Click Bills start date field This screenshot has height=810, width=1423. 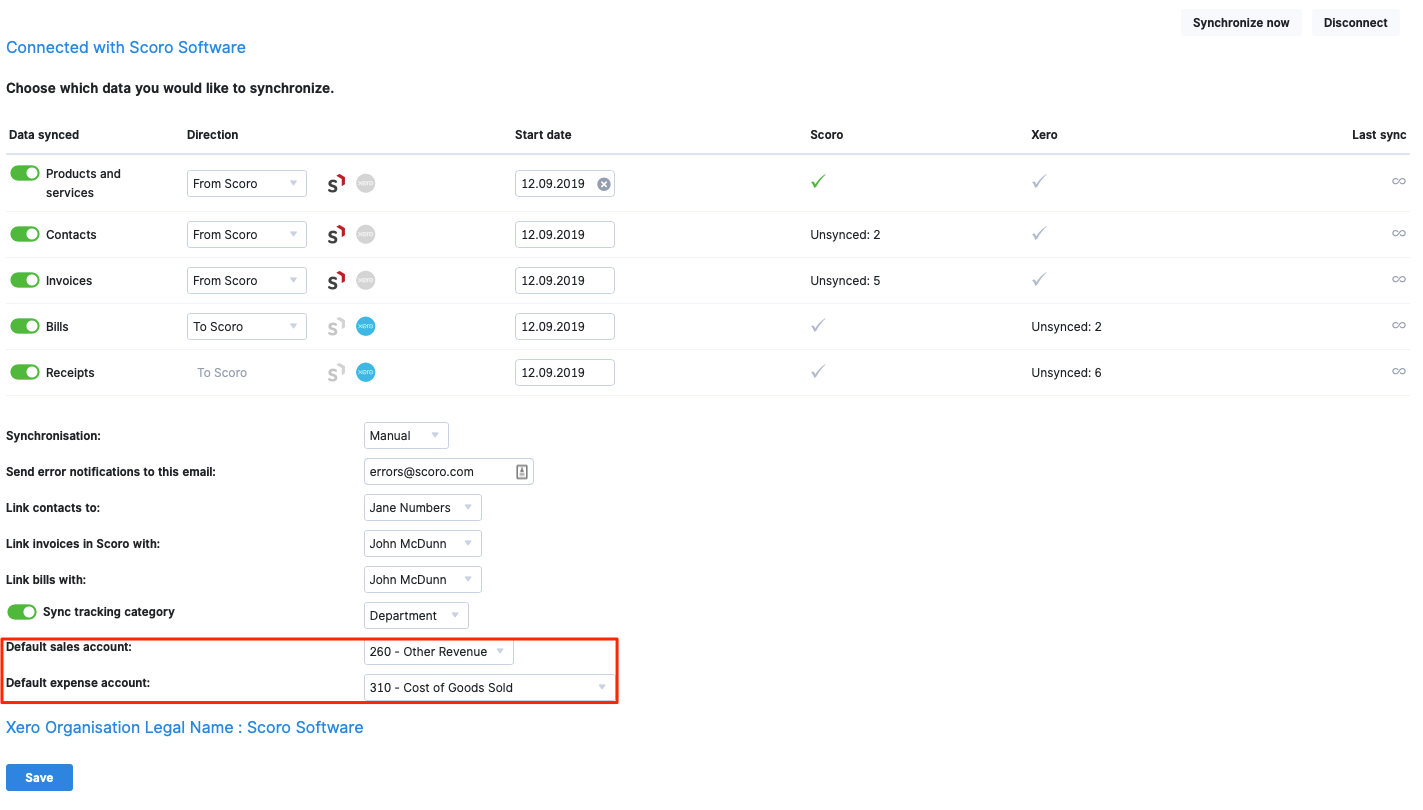tap(565, 327)
